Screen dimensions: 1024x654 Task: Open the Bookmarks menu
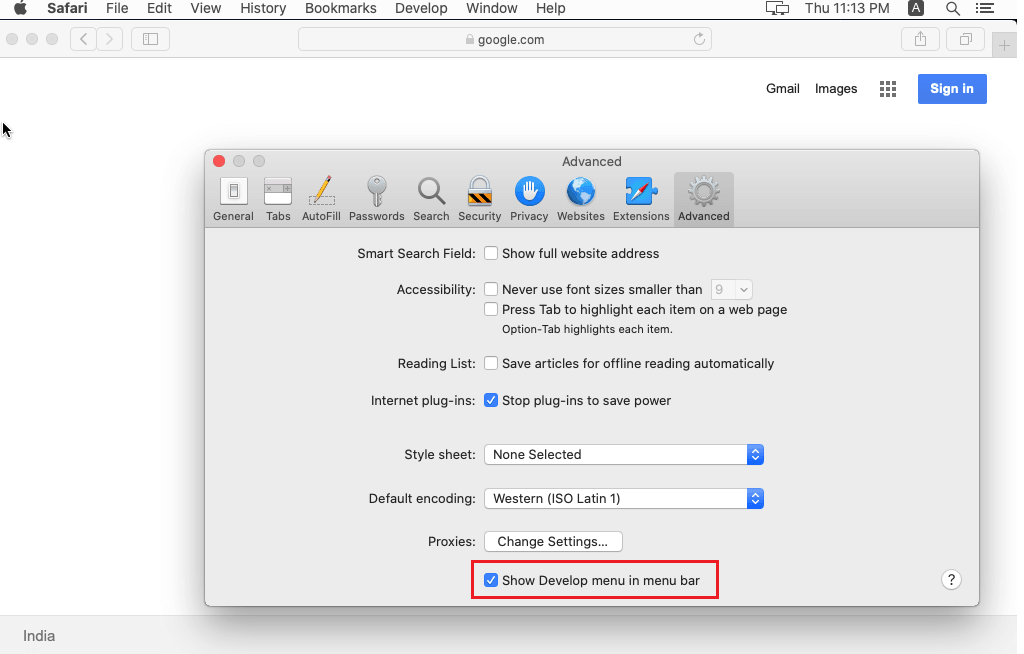pos(341,8)
